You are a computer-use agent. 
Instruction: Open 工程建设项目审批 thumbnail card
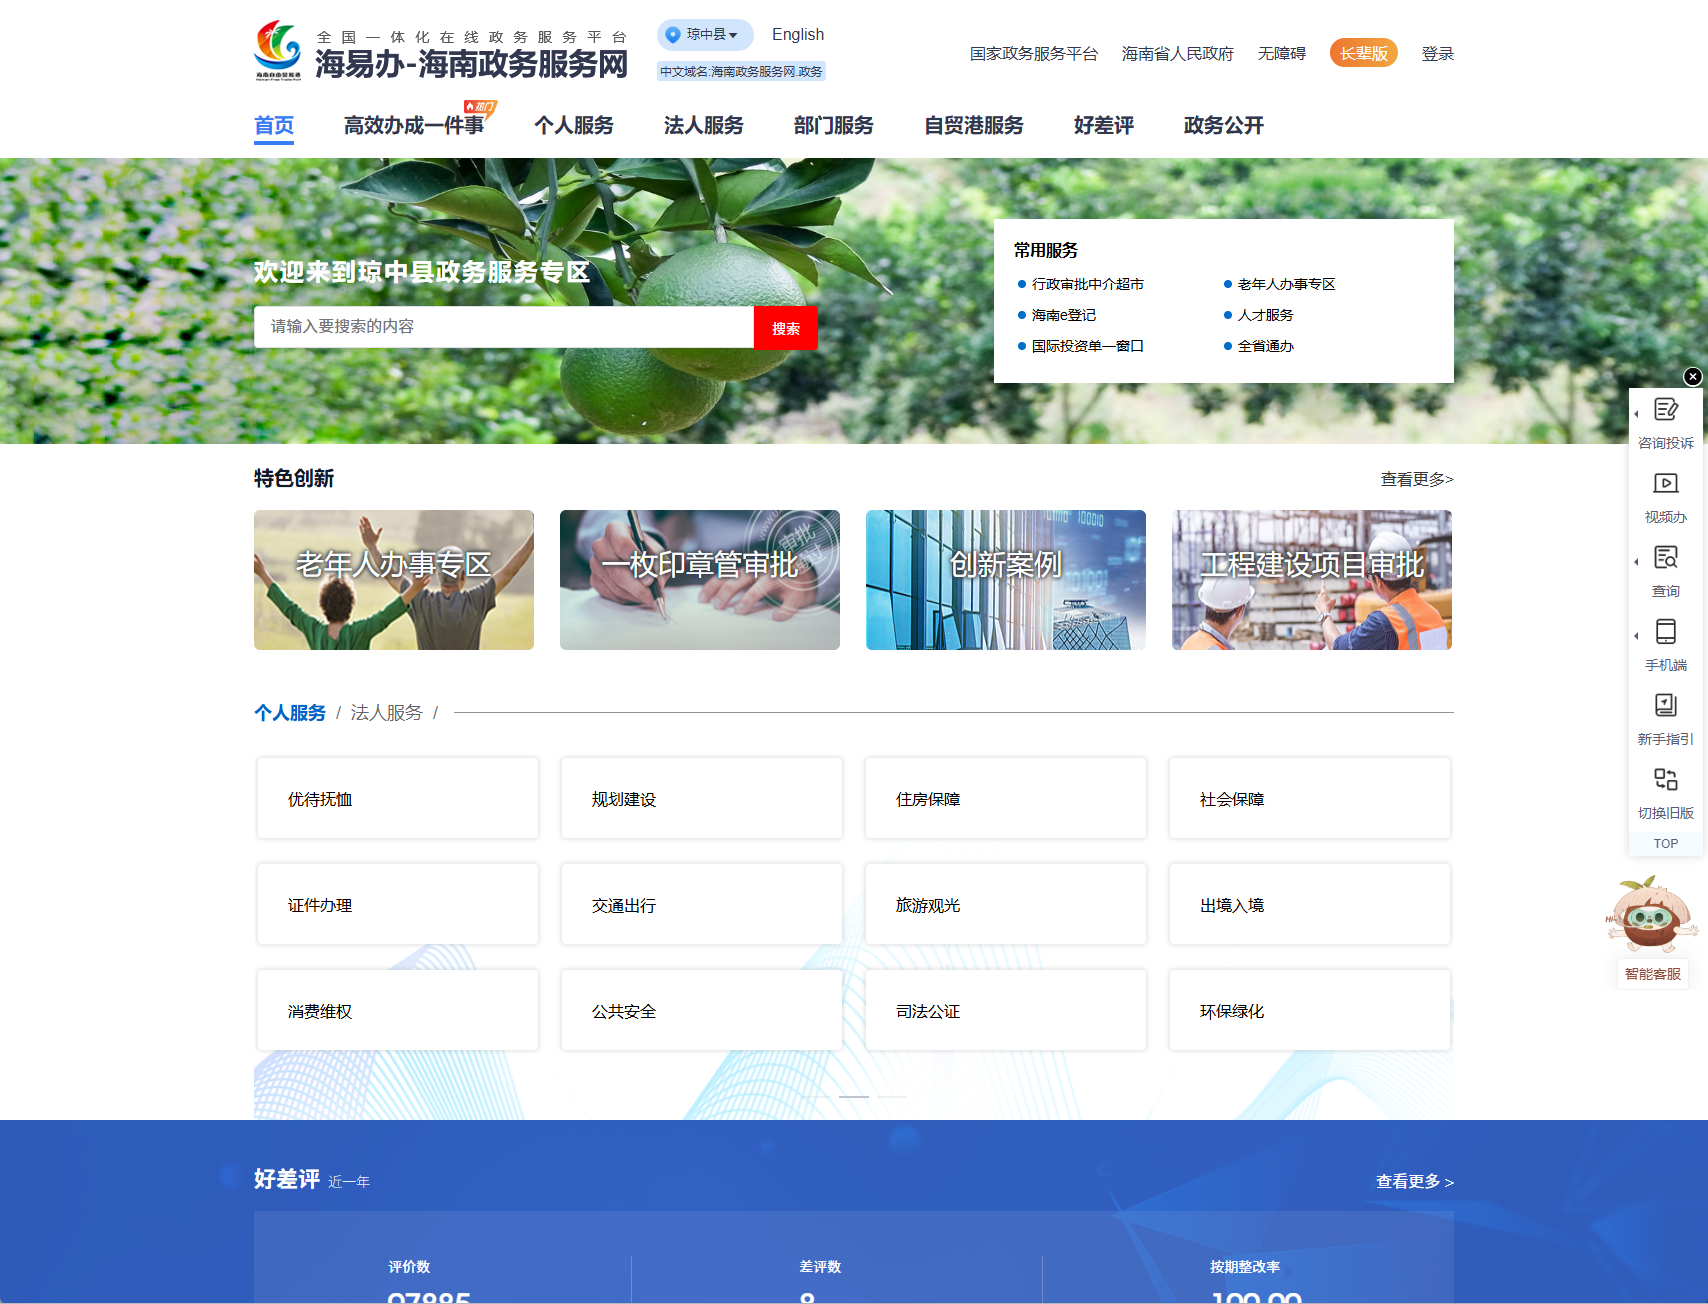1312,580
